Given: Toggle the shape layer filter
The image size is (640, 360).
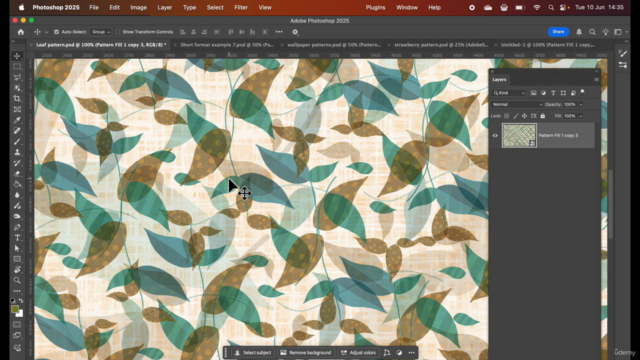Looking at the screenshot, I should pyautogui.click(x=563, y=93).
